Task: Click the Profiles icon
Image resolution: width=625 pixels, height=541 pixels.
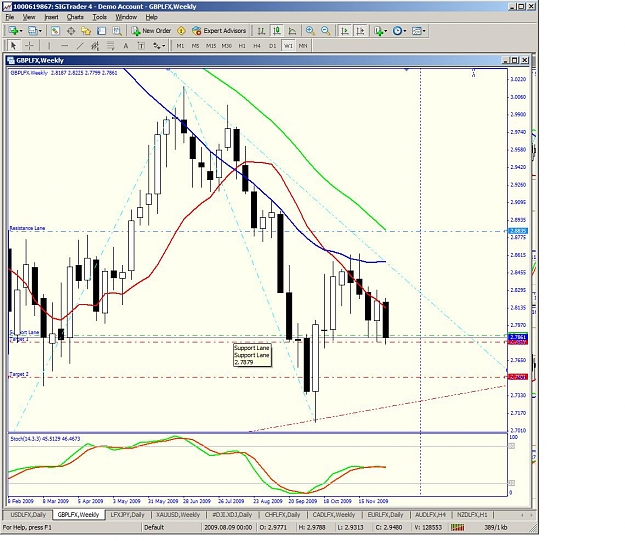Action: [33, 31]
